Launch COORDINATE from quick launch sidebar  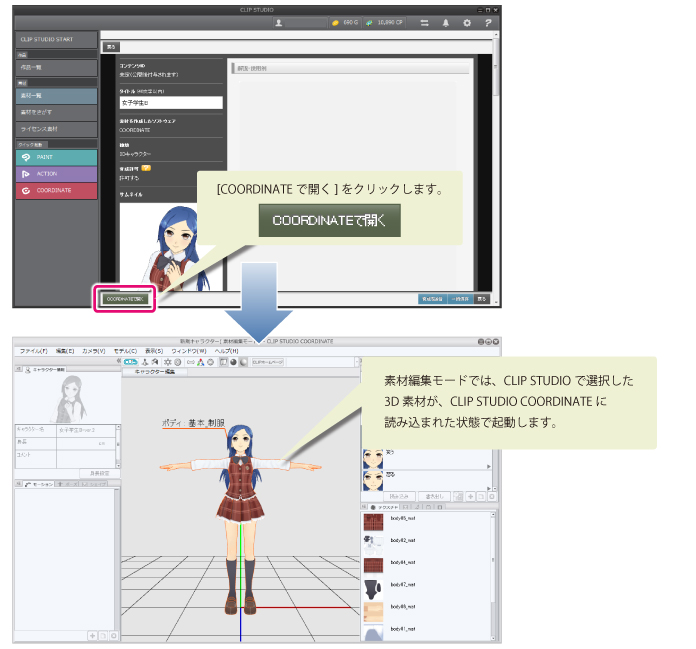(x=56, y=190)
